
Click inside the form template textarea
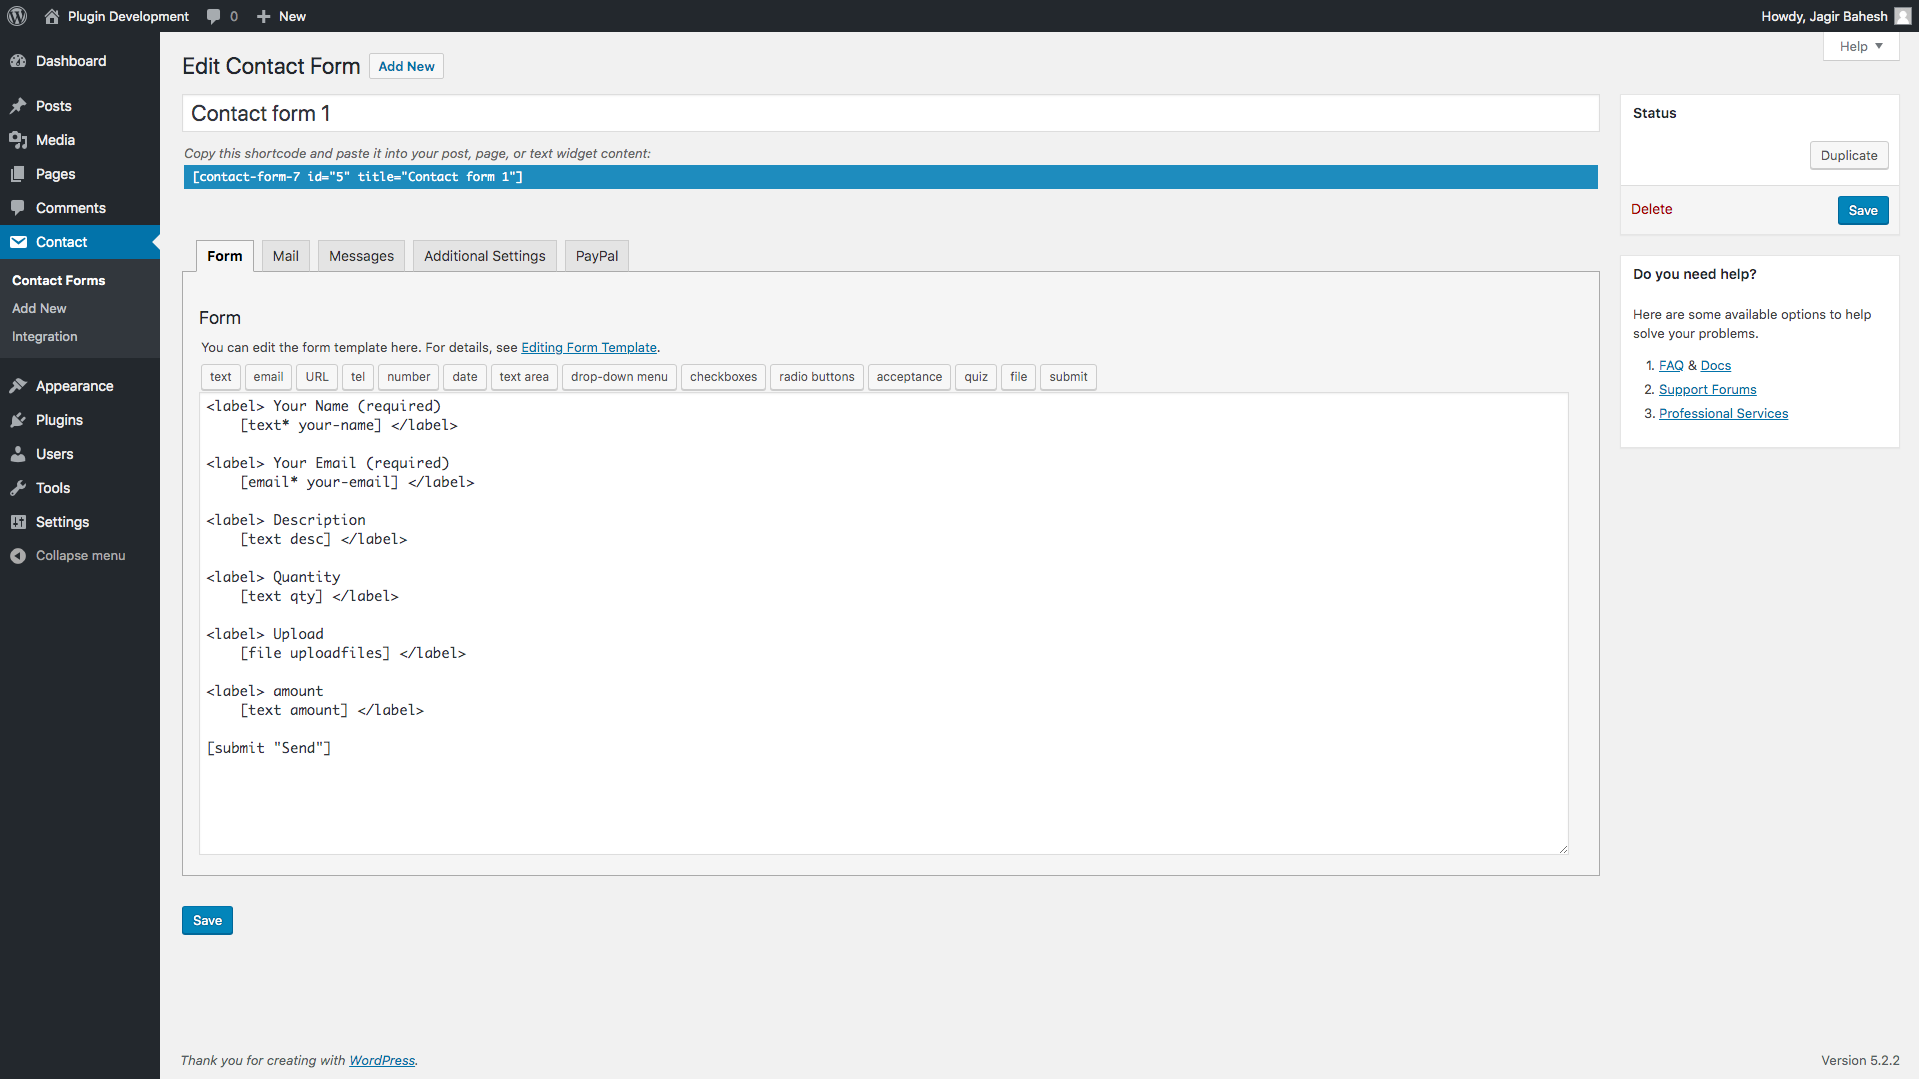point(884,623)
